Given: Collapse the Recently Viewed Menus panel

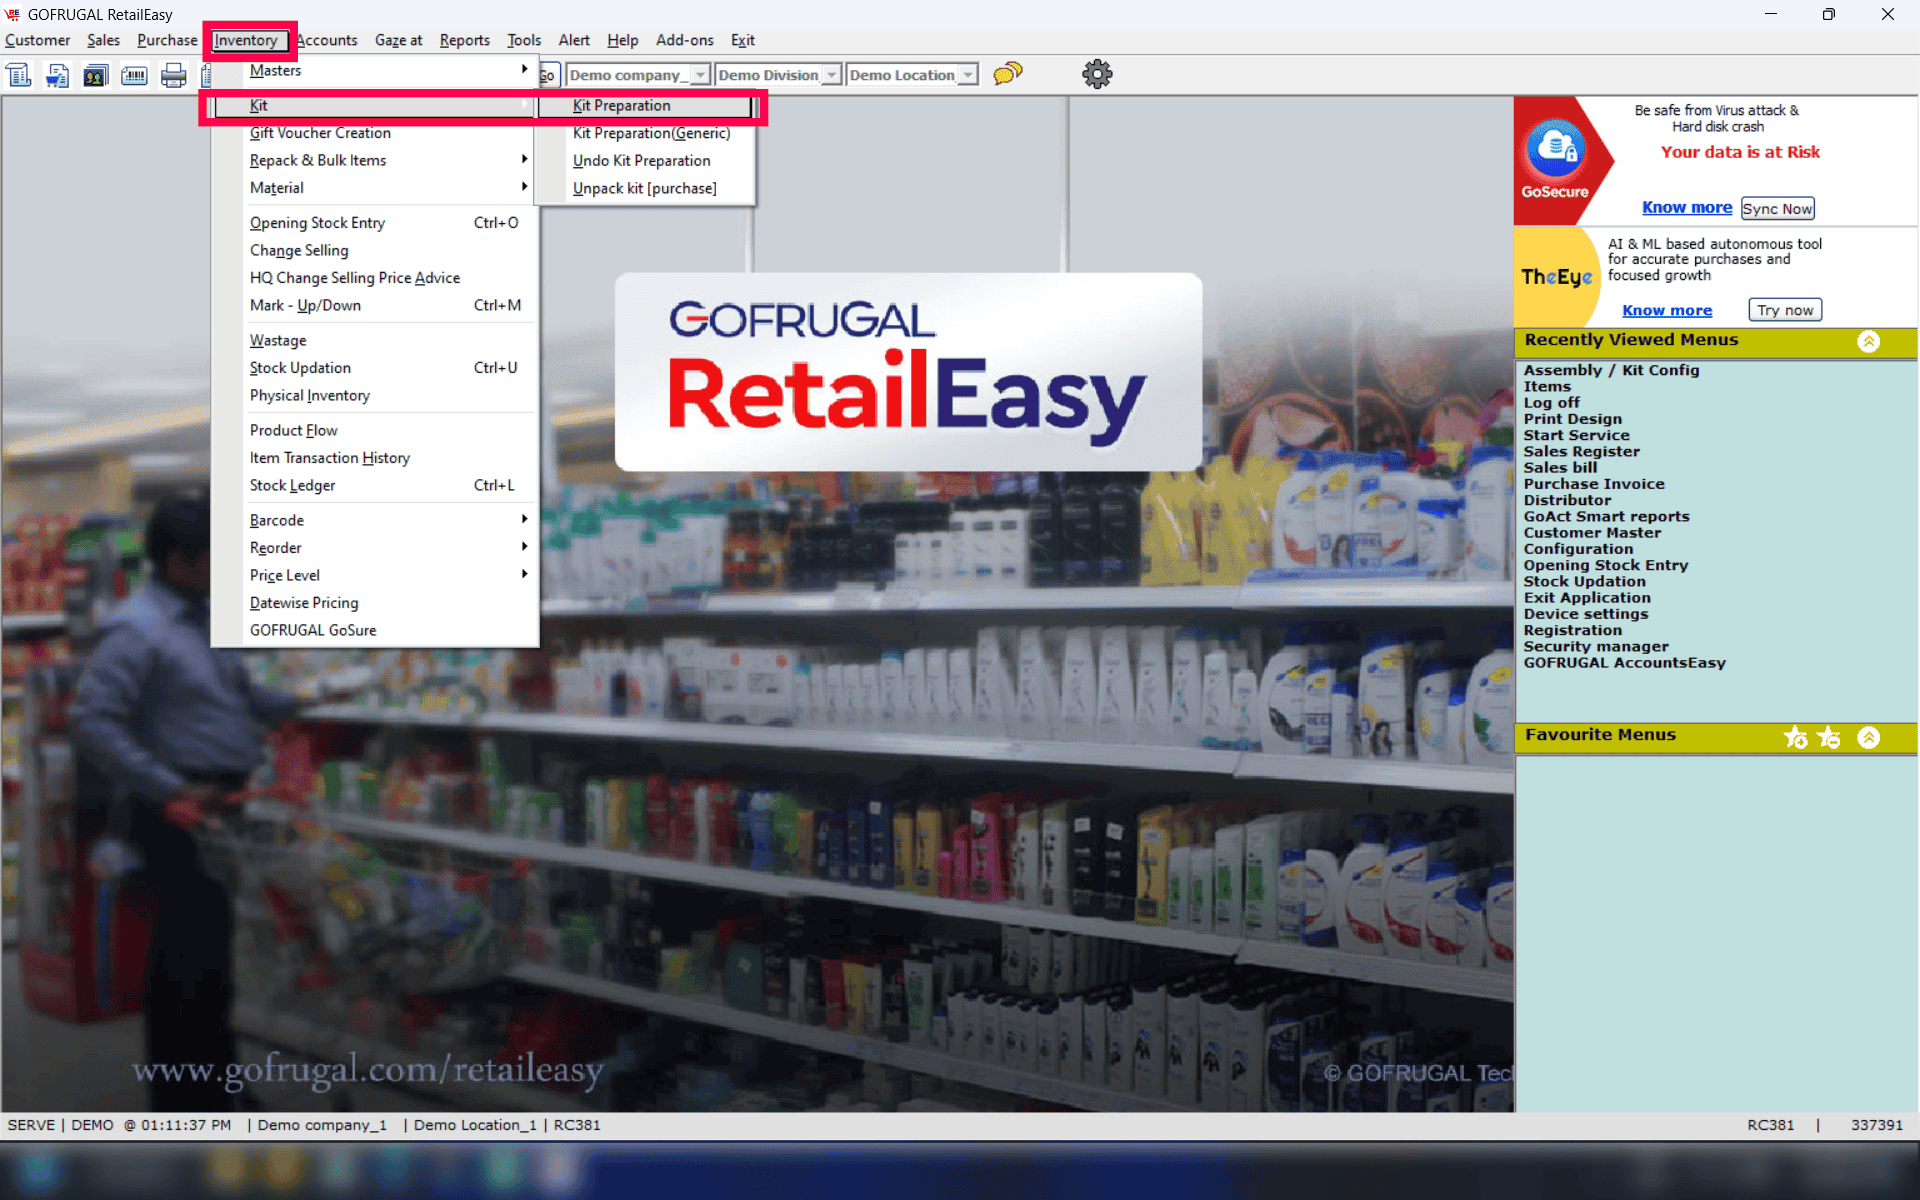Looking at the screenshot, I should tap(1868, 341).
